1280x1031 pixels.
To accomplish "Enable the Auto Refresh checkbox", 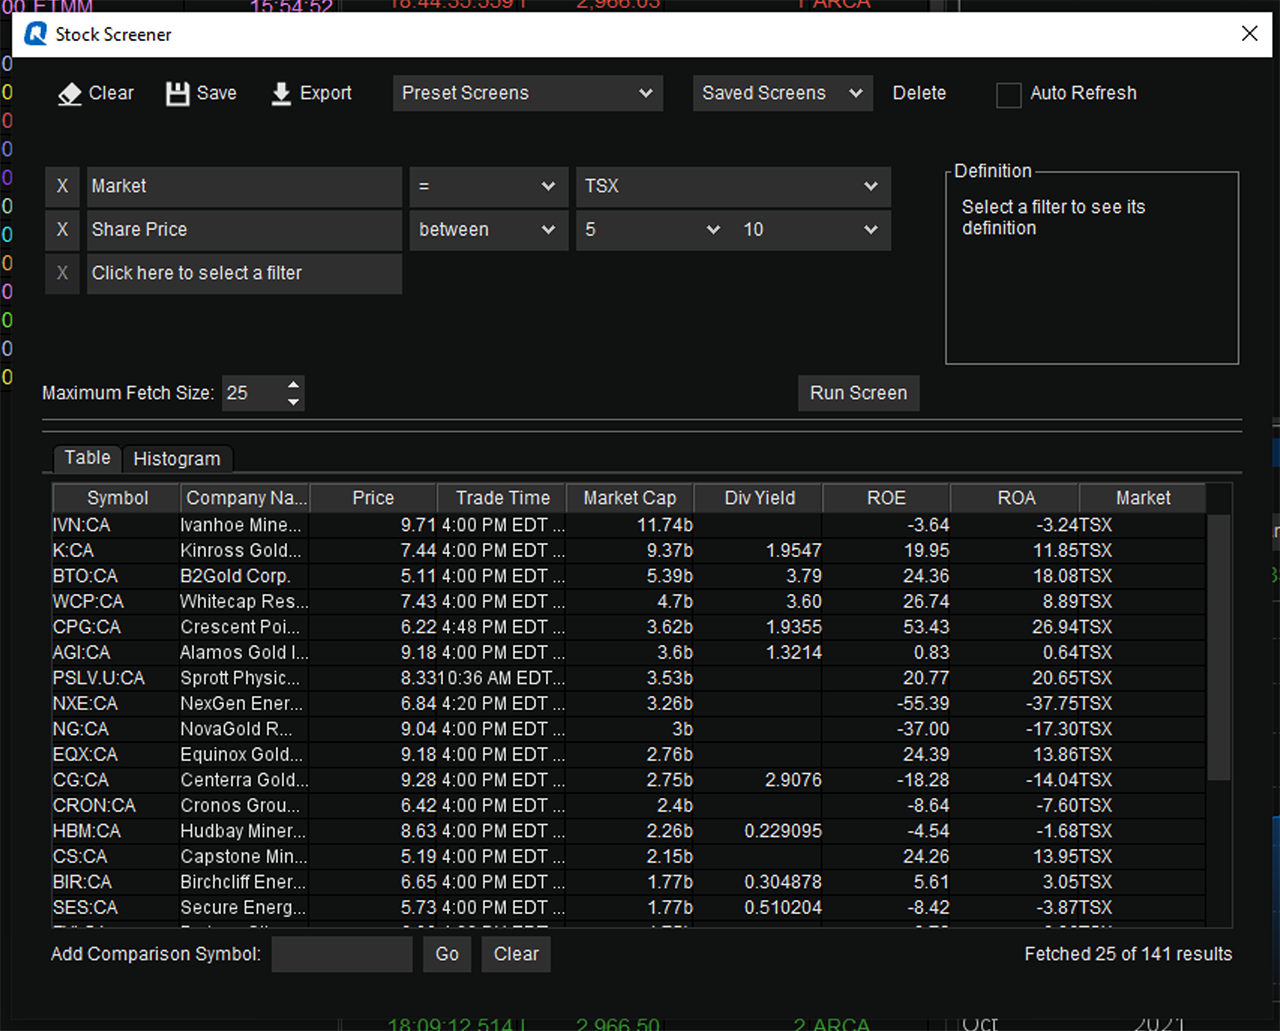I will 1009,94.
